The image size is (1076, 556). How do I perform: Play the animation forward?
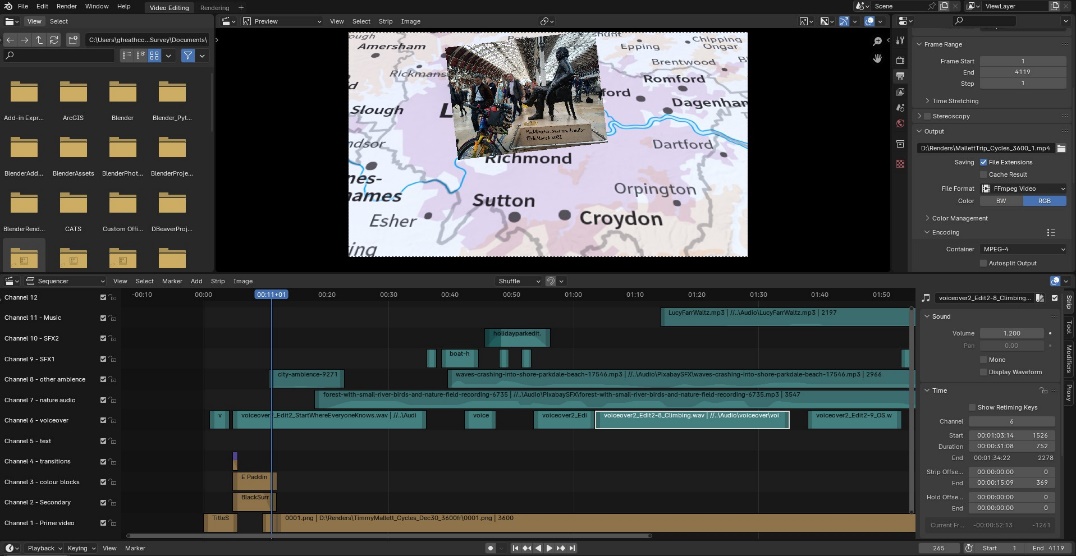click(549, 548)
